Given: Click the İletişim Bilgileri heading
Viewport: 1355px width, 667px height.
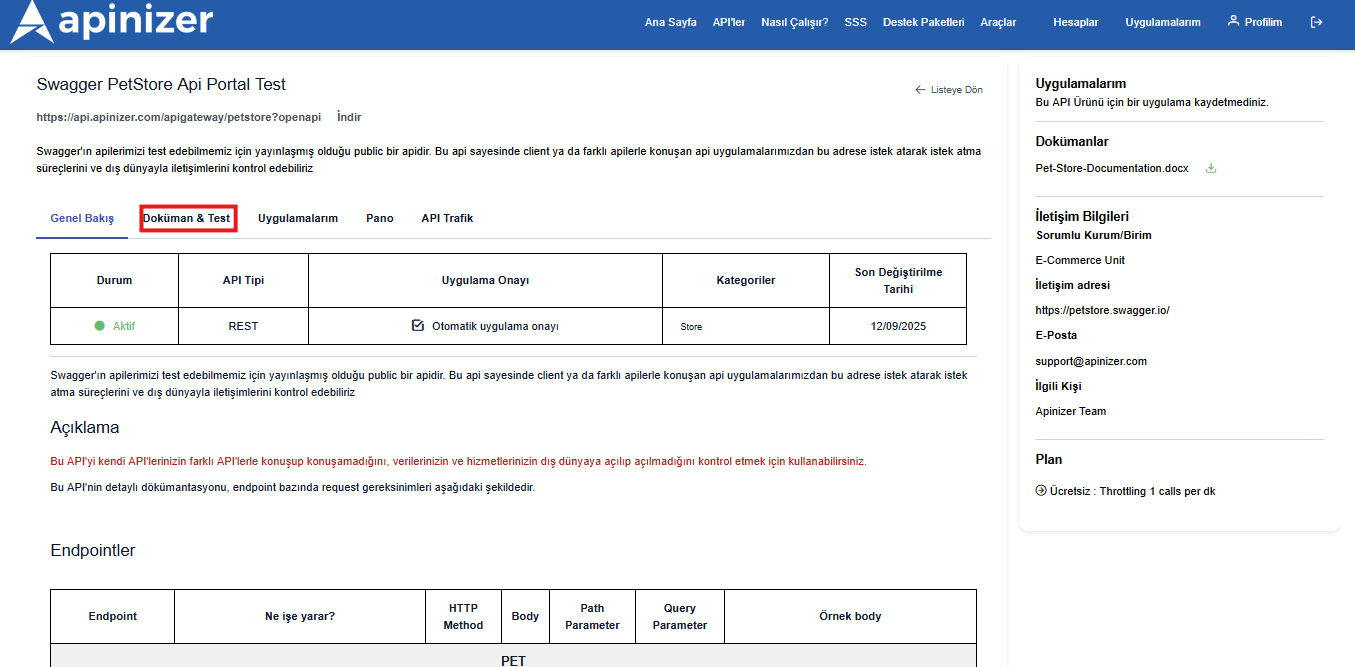Looking at the screenshot, I should tap(1082, 216).
